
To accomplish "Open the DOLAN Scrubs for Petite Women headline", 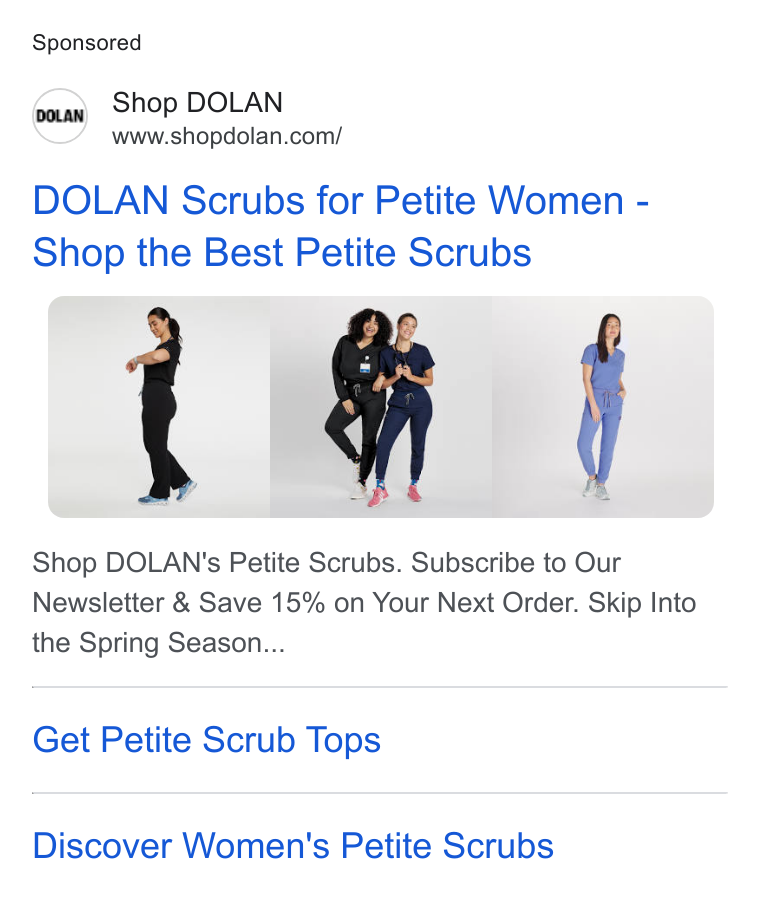I will click(340, 201).
